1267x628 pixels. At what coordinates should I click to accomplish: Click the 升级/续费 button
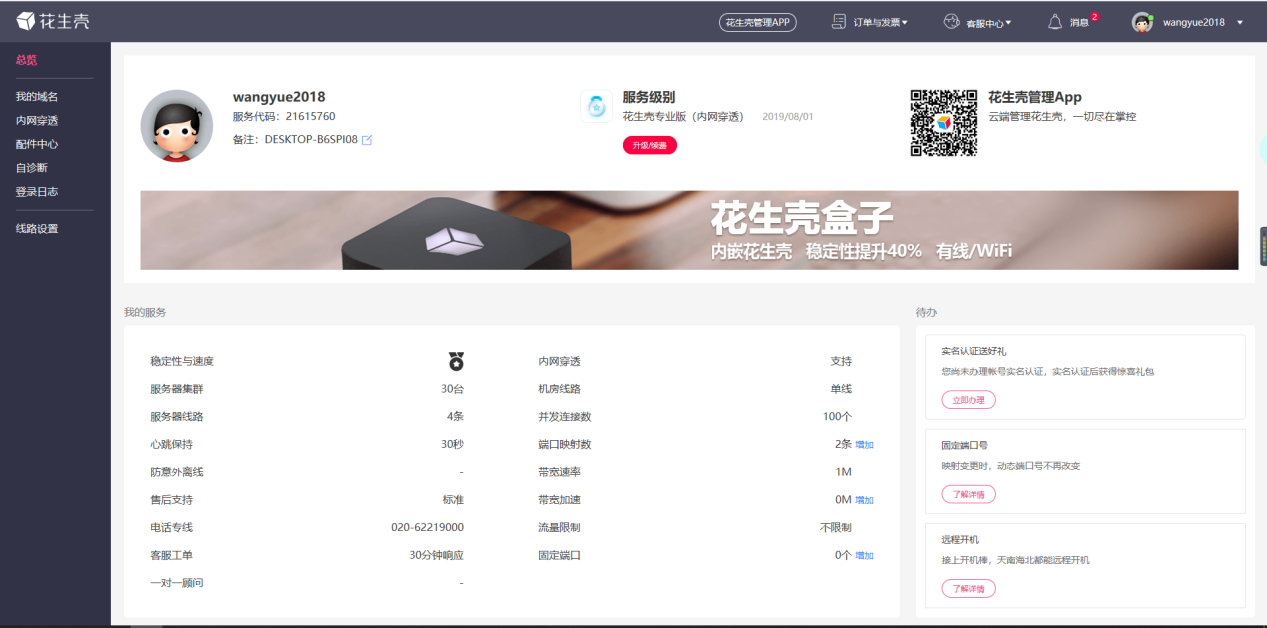650,145
